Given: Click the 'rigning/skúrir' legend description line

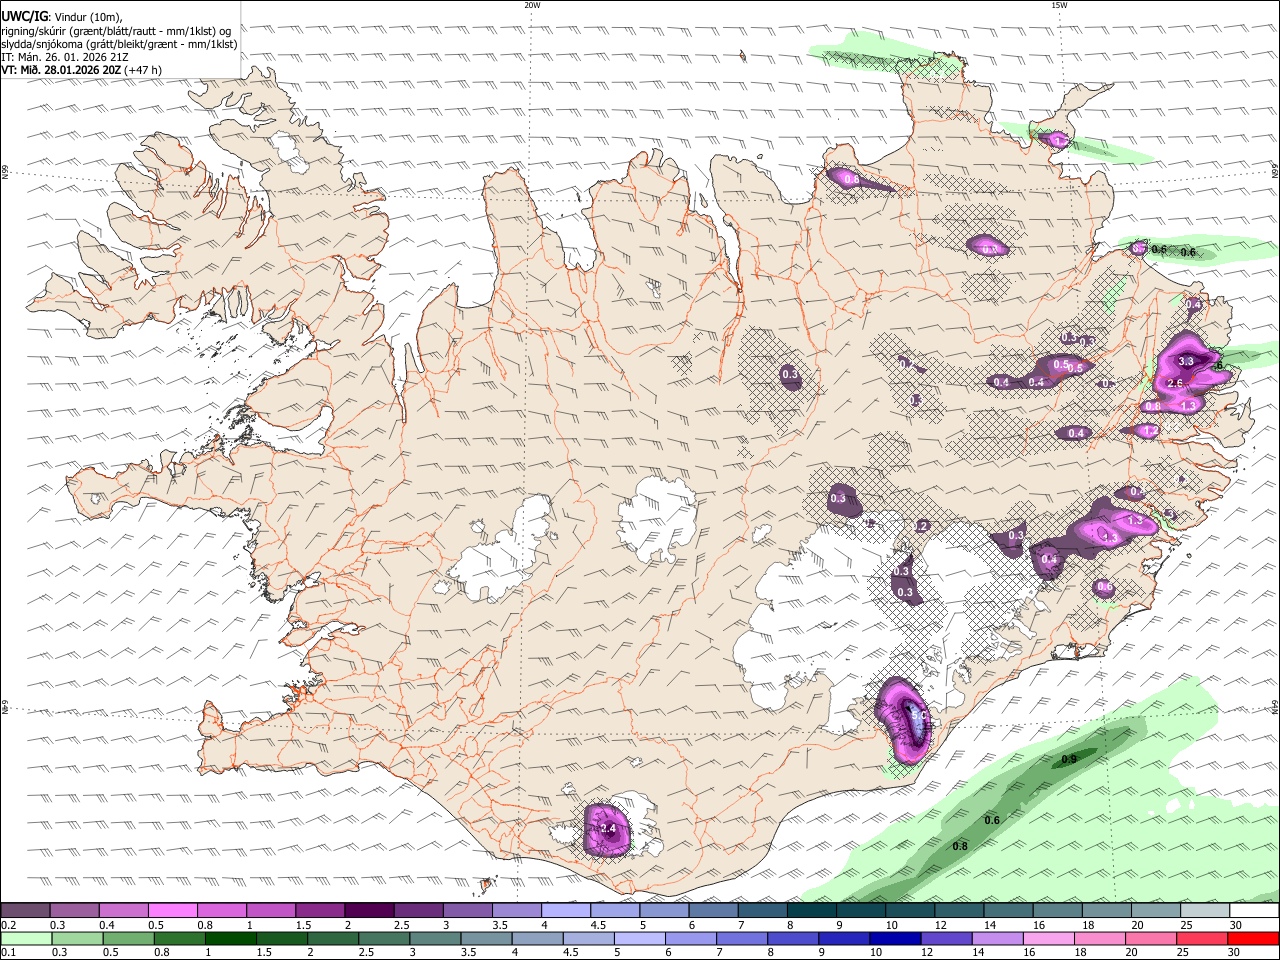Looking at the screenshot, I should [x=115, y=31].
